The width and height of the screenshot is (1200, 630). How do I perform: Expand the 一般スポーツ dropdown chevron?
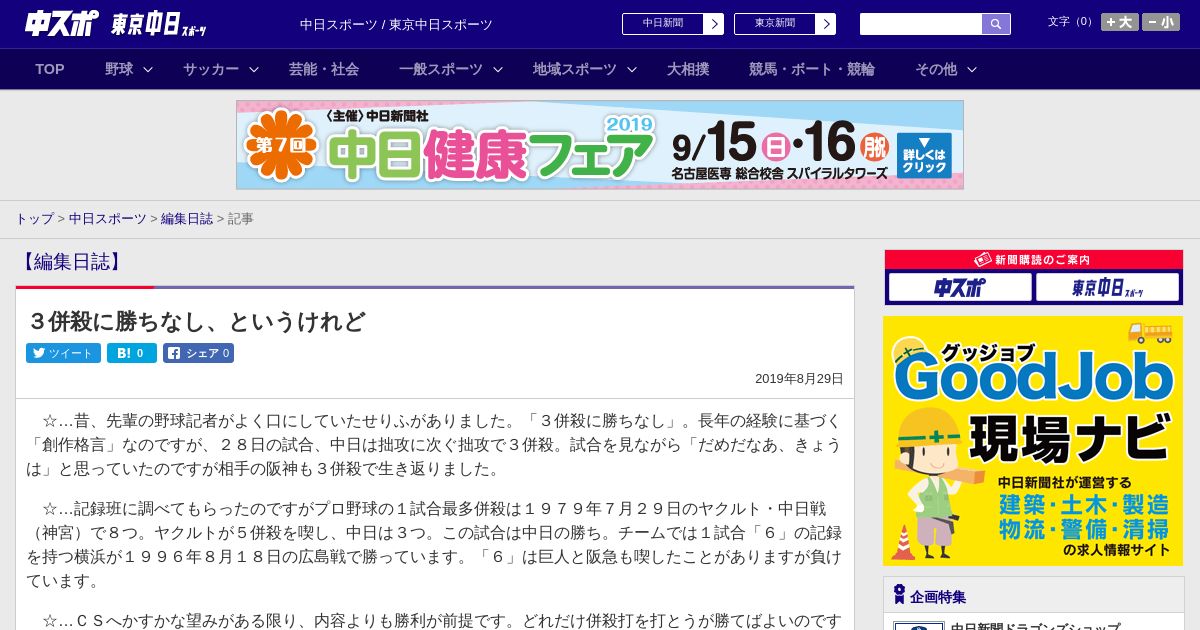(x=498, y=69)
